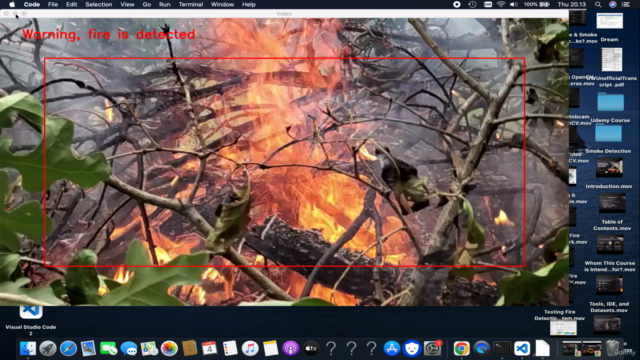Open Notes from the Dock
This screenshot has height=360, width=640.
point(270,349)
